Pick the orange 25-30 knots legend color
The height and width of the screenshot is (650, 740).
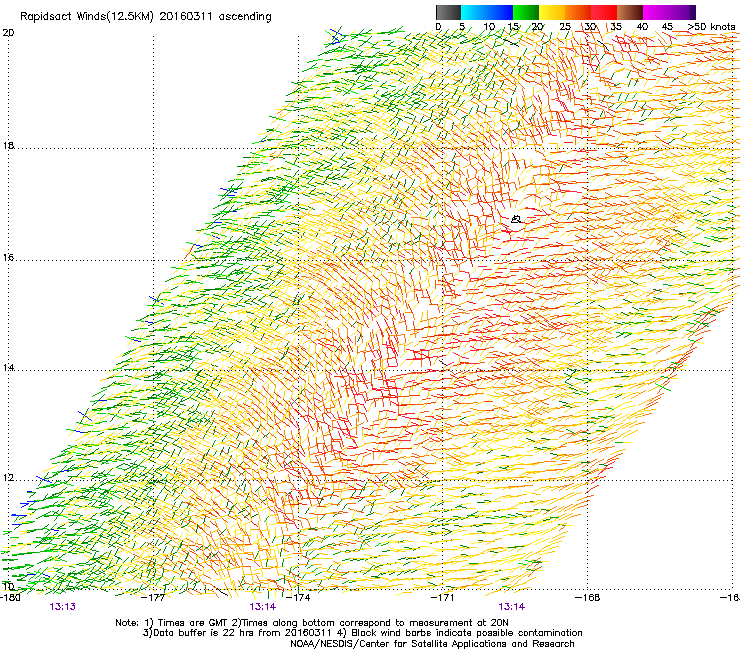point(578,12)
